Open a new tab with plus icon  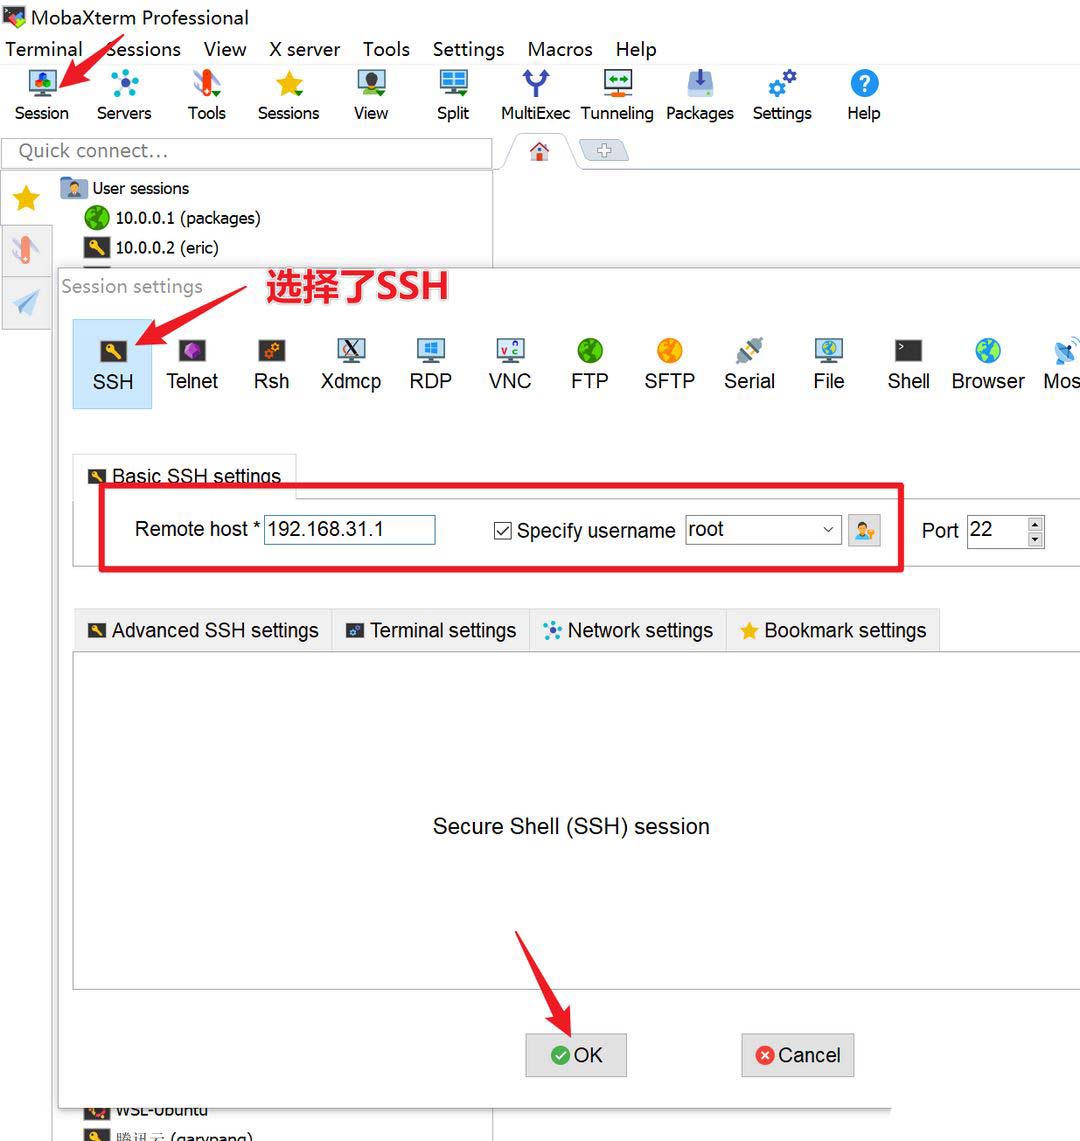(x=604, y=151)
